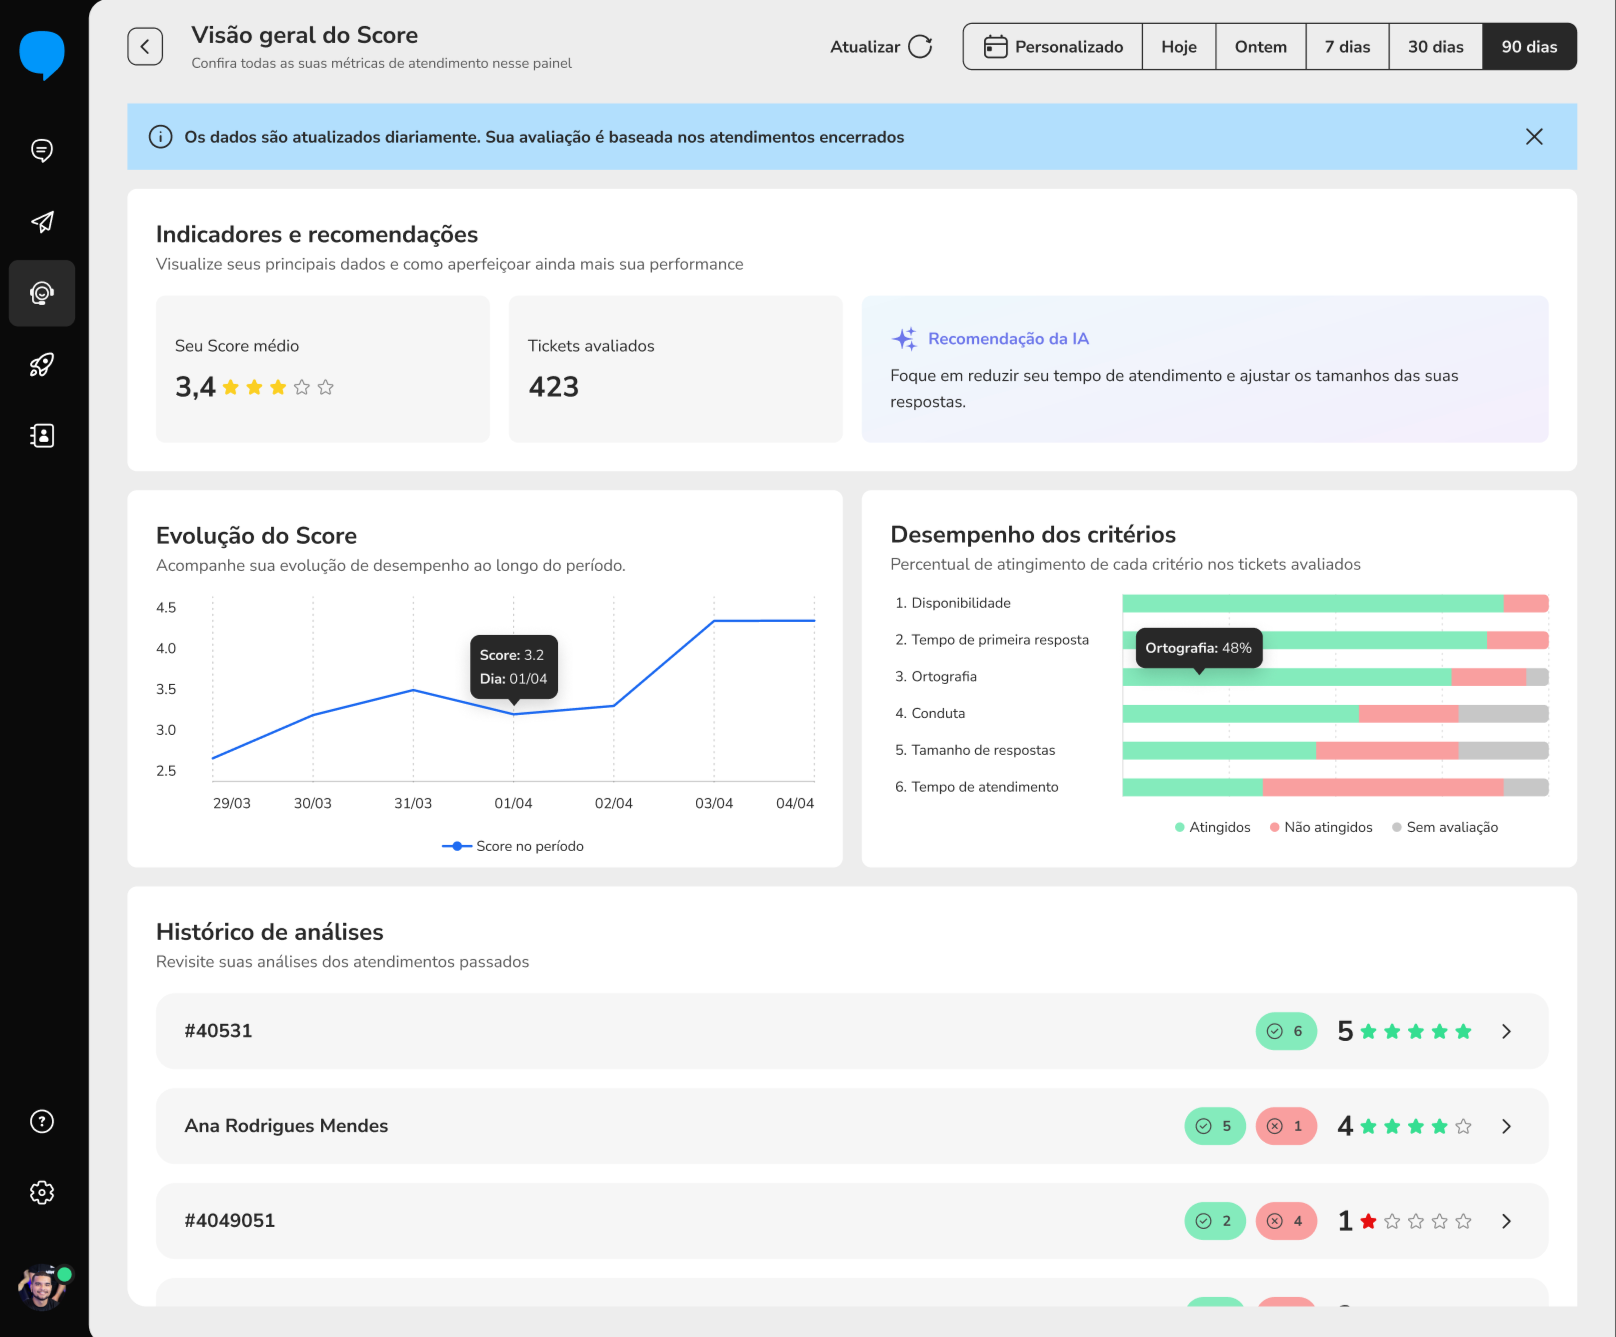The image size is (1616, 1337).
Task: Select the Hoje period tab
Action: tap(1179, 47)
